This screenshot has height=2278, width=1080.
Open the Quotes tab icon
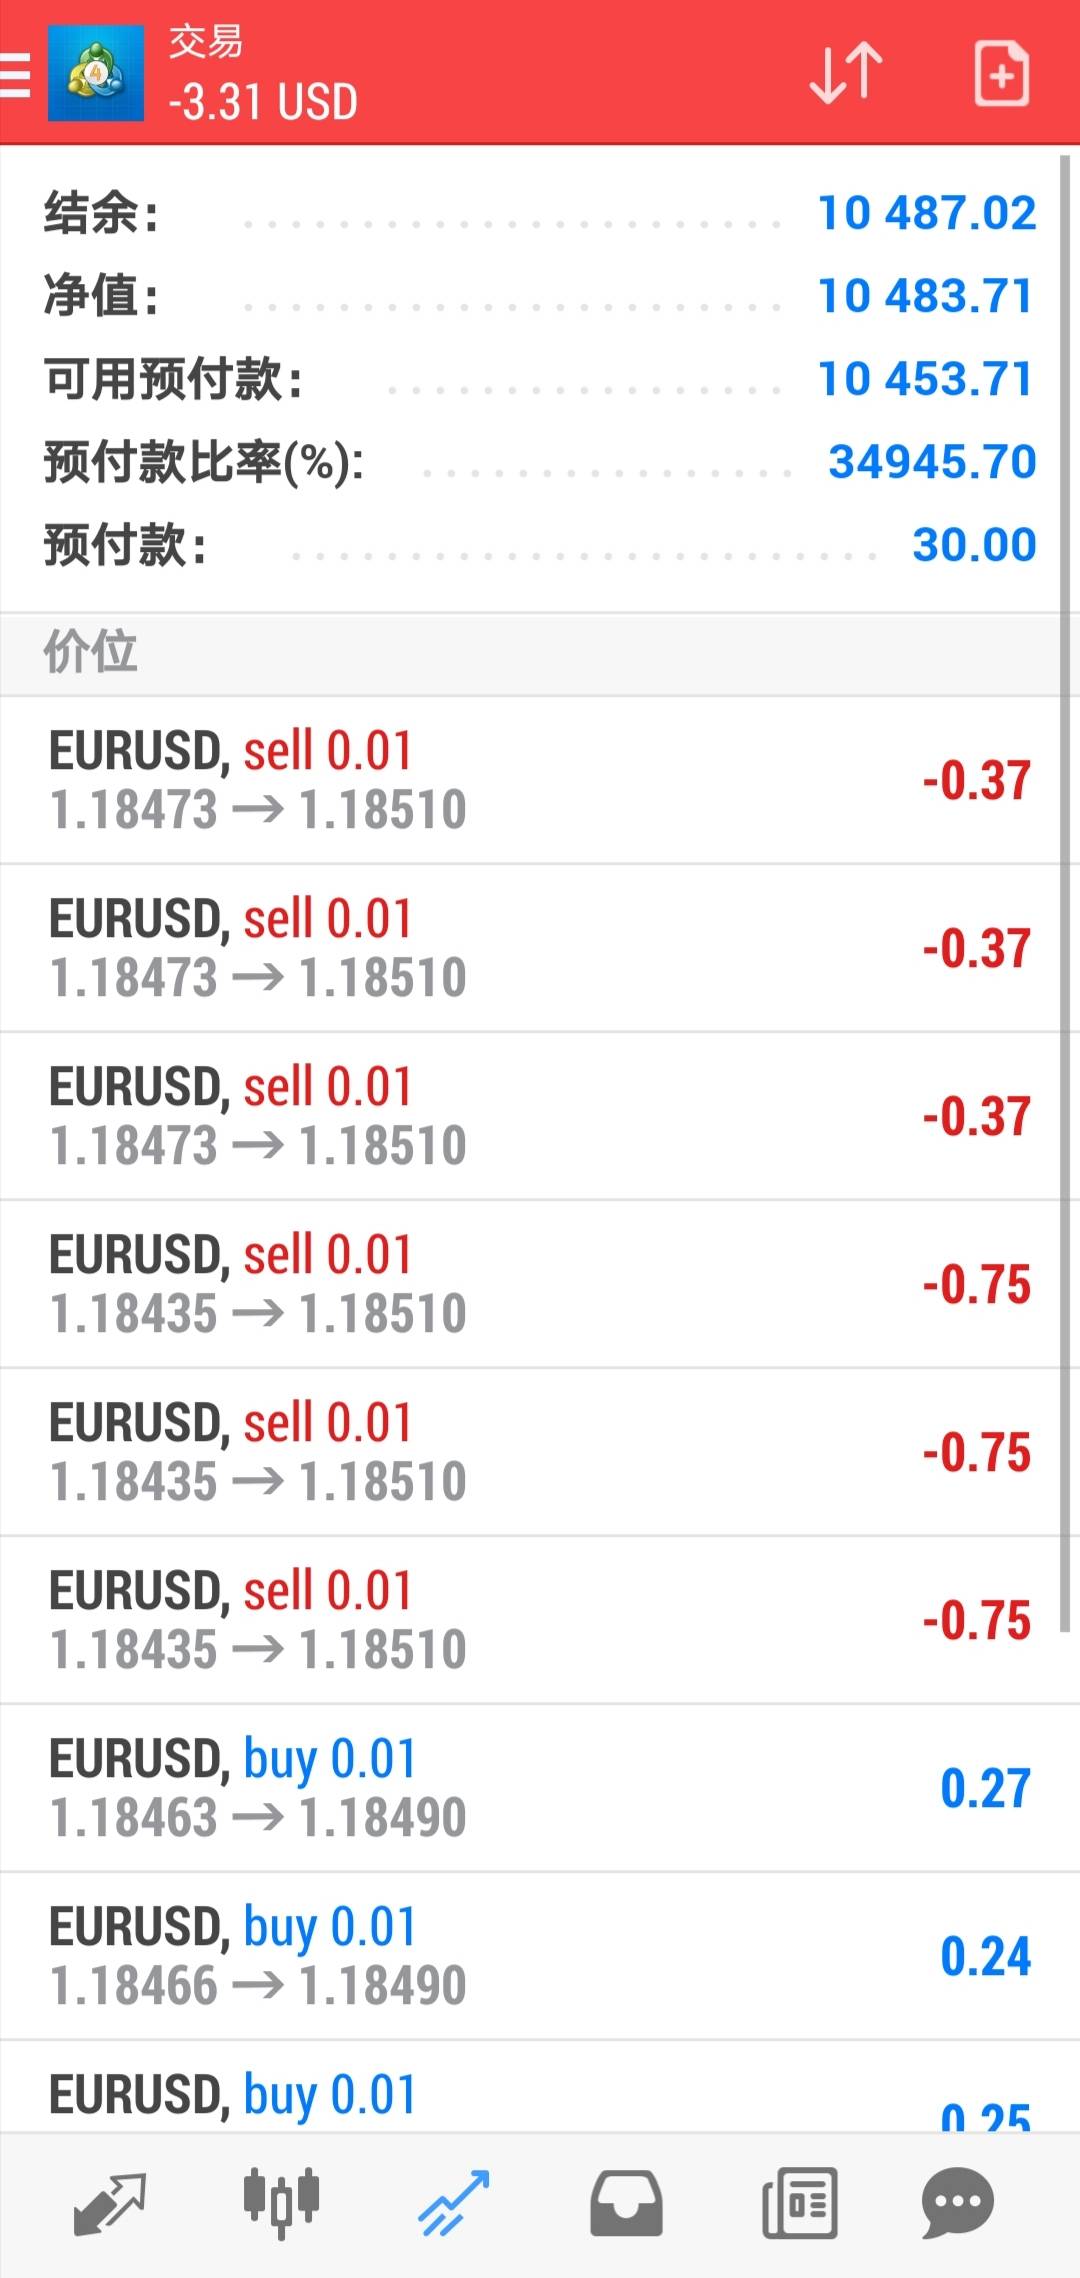pyautogui.click(x=109, y=2205)
